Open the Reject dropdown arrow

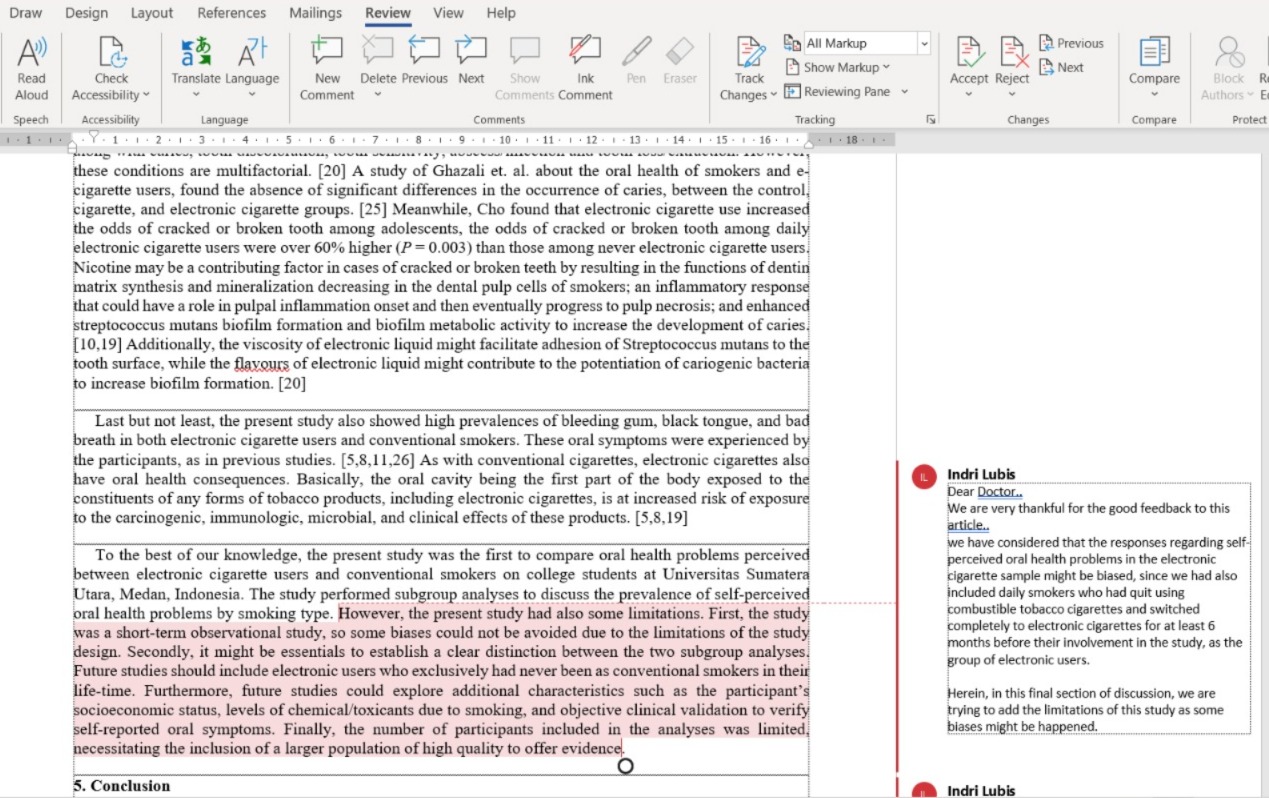1012,95
